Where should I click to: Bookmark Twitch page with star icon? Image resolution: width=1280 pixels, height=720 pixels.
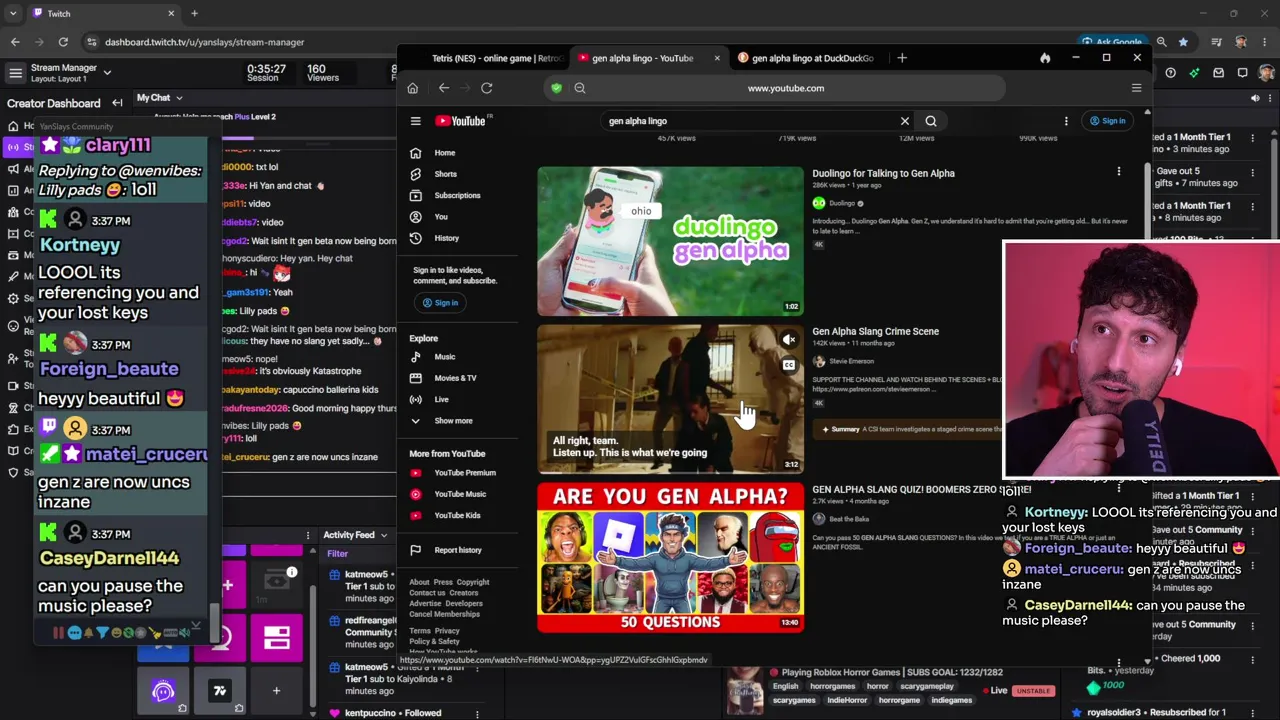[1183, 42]
